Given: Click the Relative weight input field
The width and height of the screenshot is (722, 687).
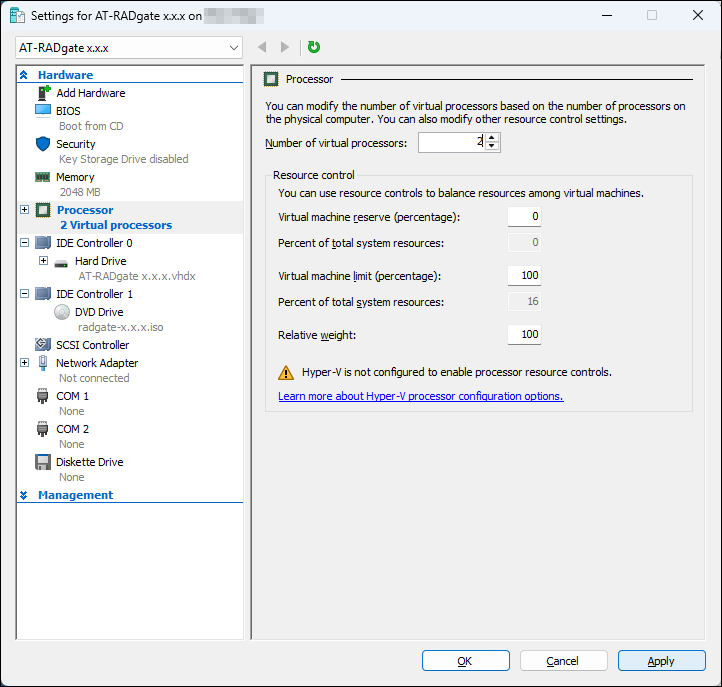Looking at the screenshot, I should 524,334.
